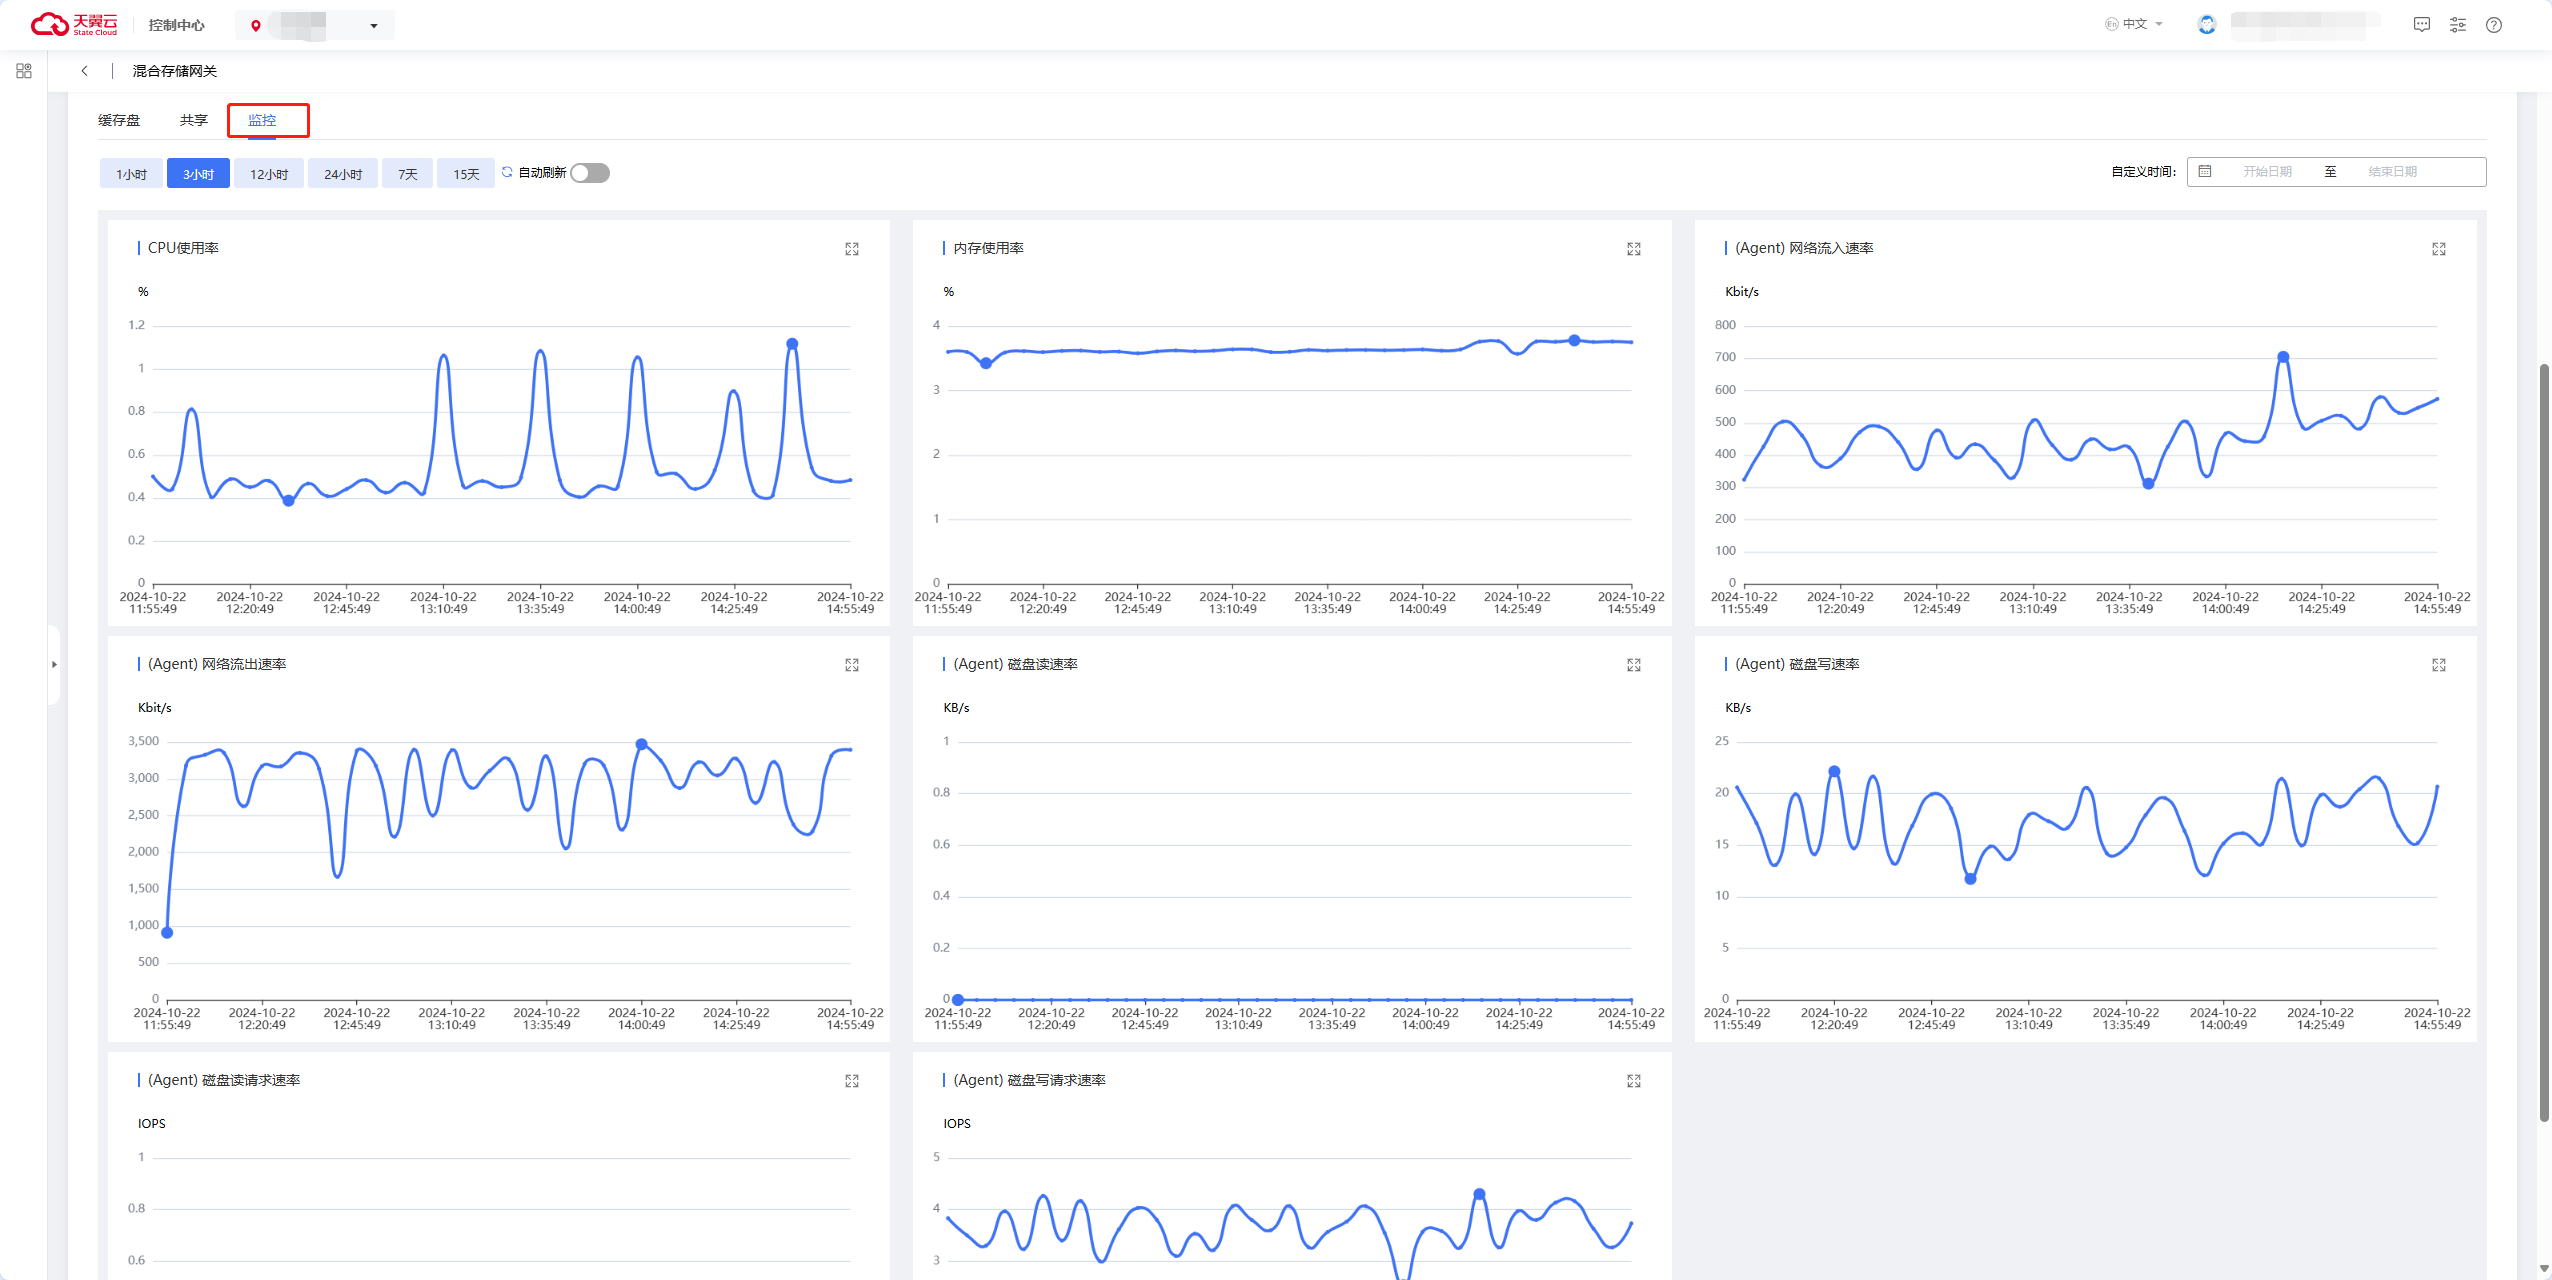This screenshot has width=2552, height=1280.
Task: Click the CPU使用率 minimum point marker
Action: (288, 501)
